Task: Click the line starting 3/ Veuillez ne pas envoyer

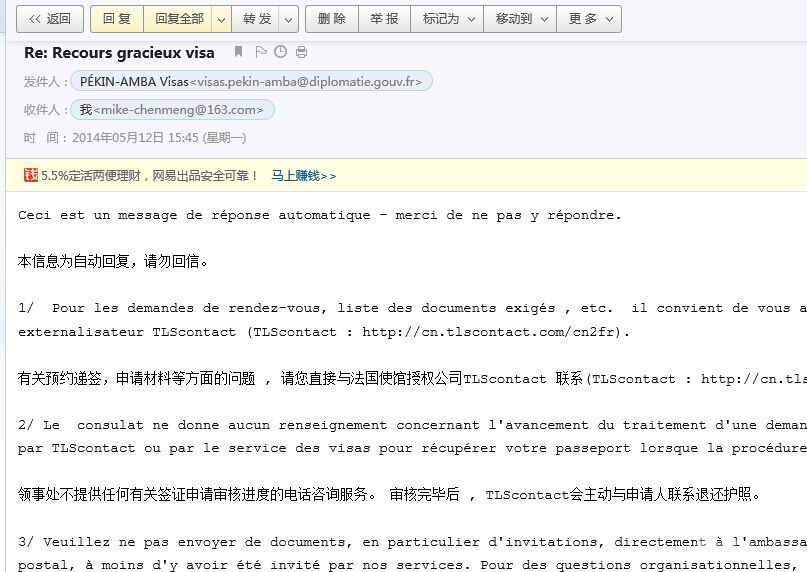Action: (x=412, y=542)
